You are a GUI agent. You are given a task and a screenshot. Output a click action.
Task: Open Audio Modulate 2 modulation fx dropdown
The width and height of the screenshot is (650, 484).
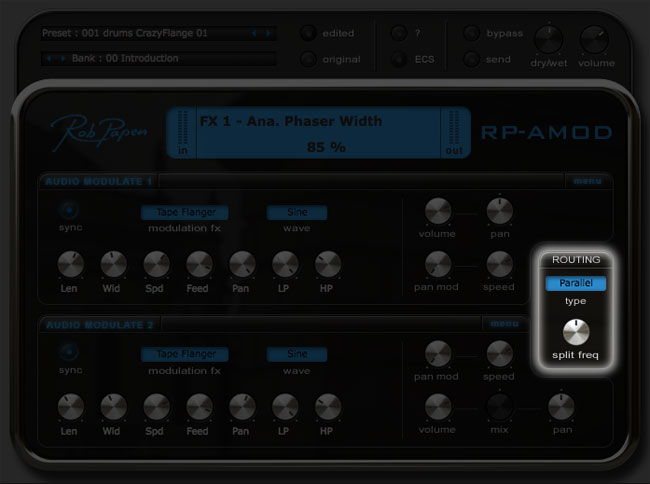(184, 354)
